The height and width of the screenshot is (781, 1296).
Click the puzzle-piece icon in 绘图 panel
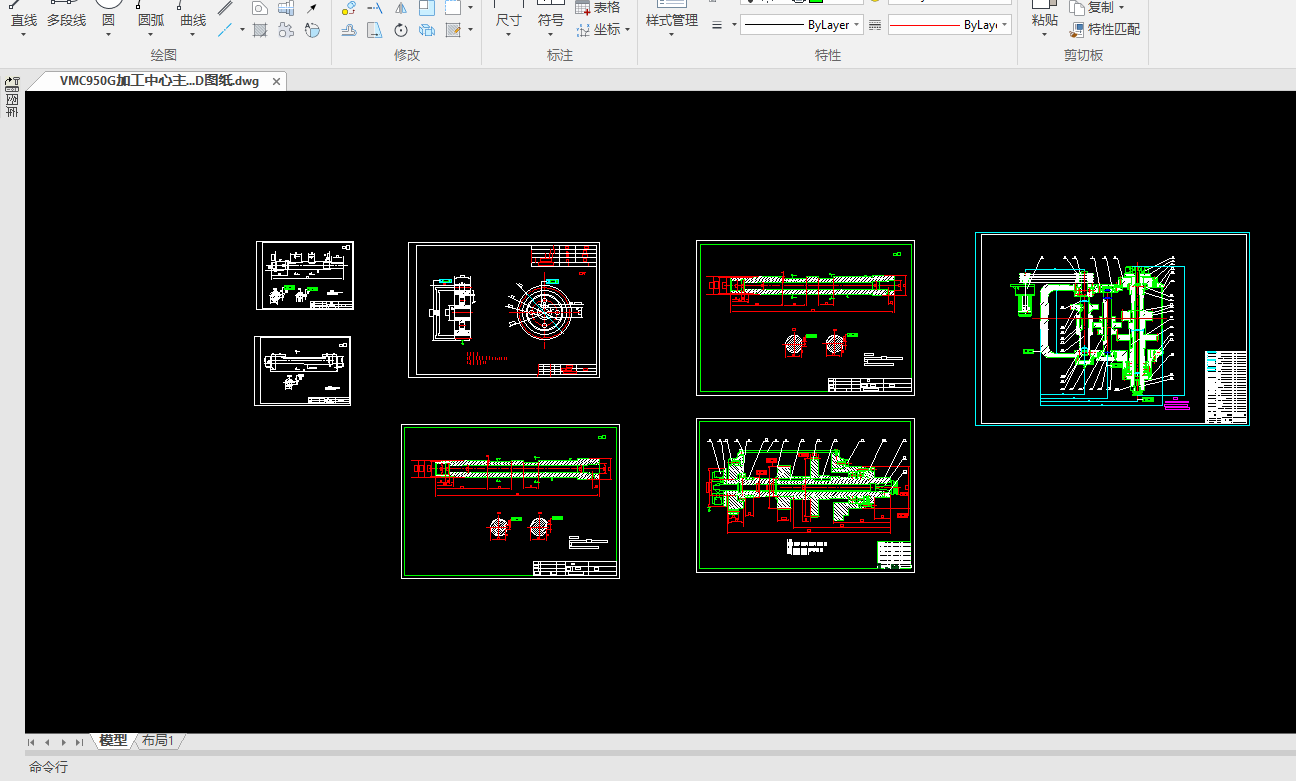(x=286, y=30)
